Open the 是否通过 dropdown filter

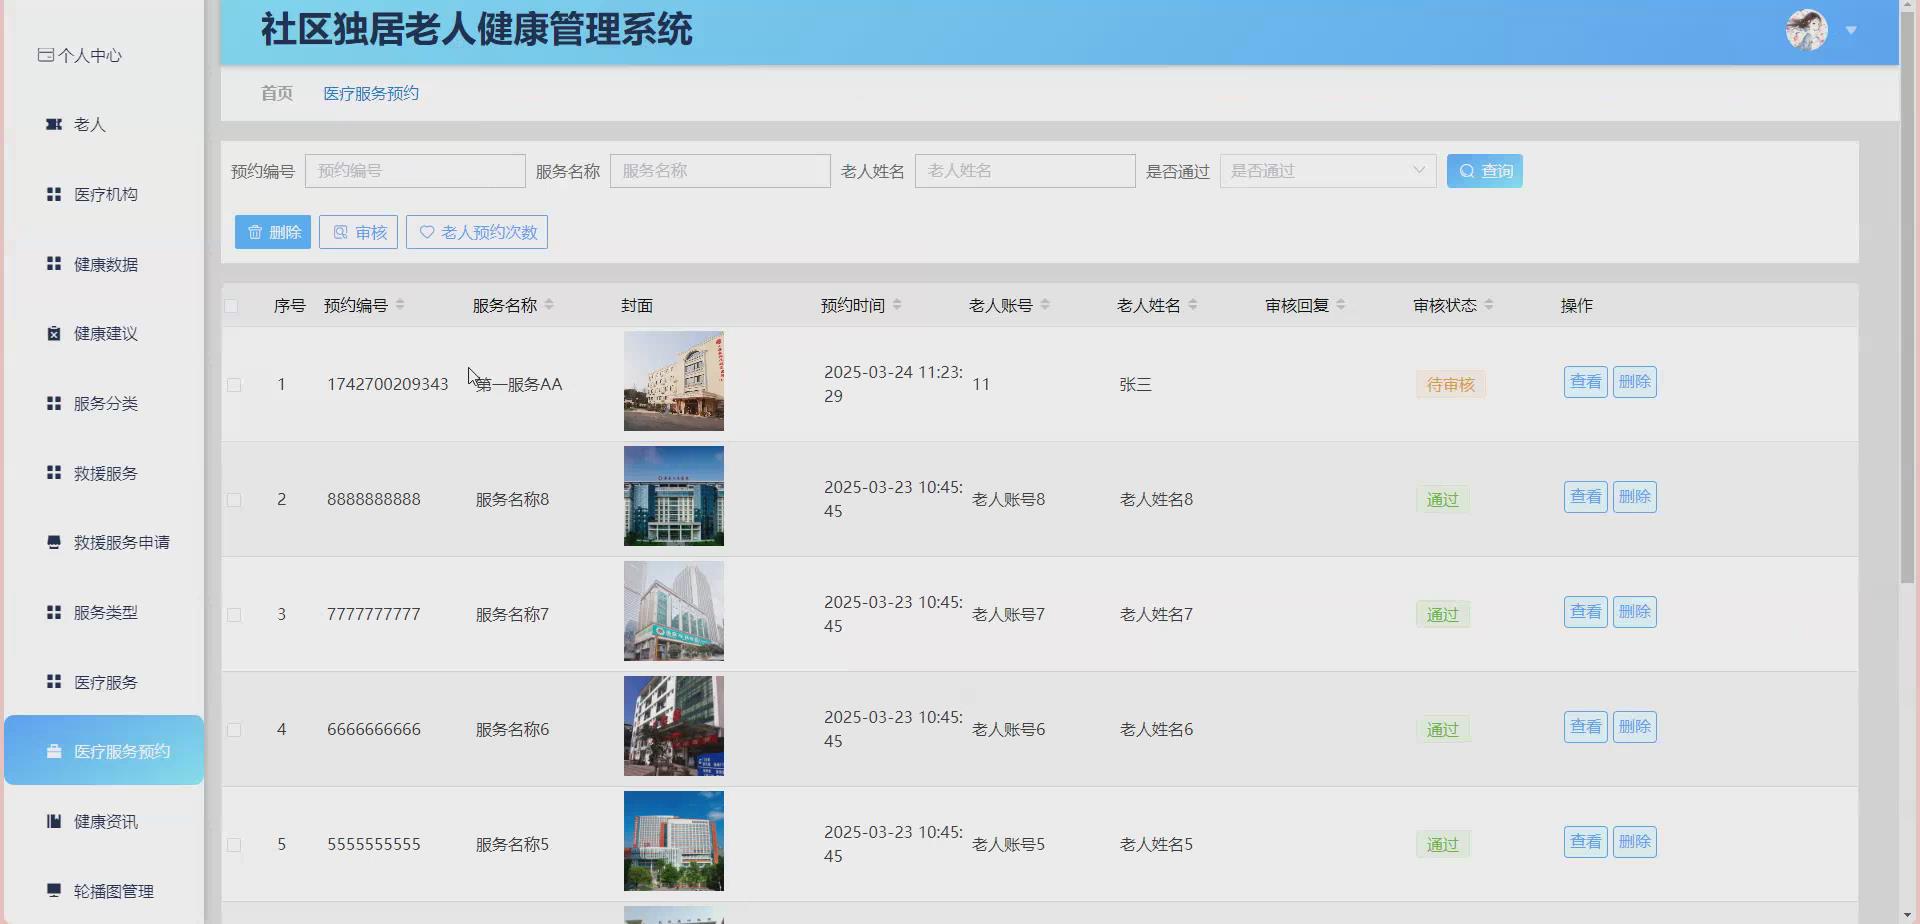point(1327,170)
